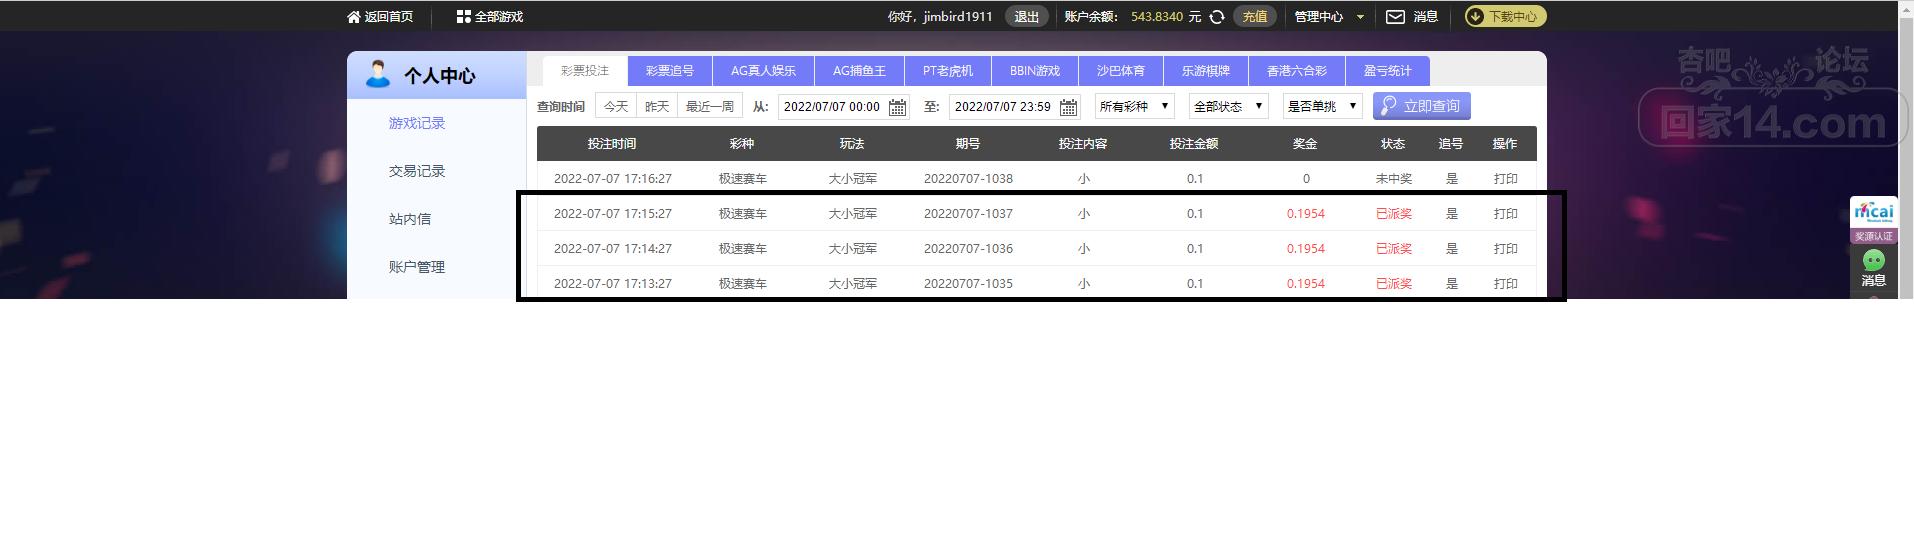The image size is (1914, 548).
Task: Refresh the account balance icon
Action: click(x=1217, y=16)
